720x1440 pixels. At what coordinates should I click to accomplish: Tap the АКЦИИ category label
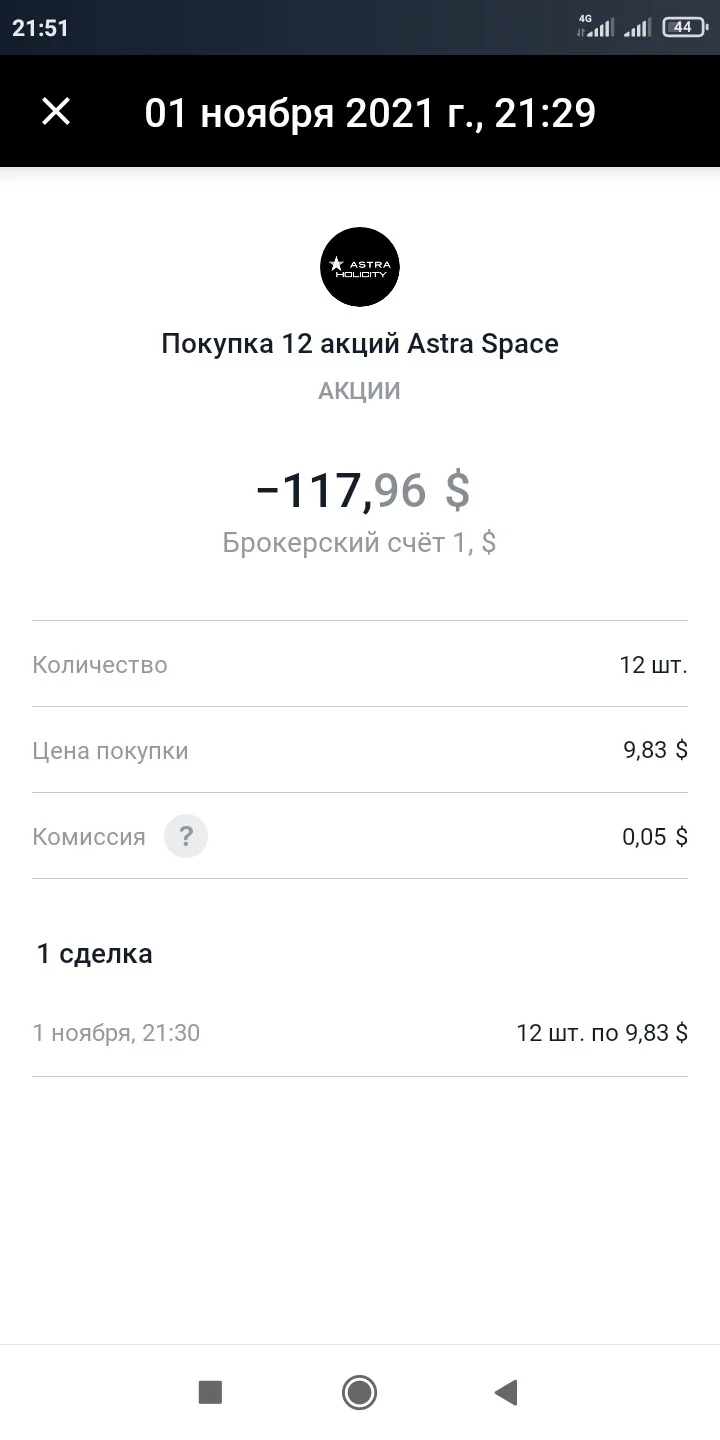pos(360,391)
